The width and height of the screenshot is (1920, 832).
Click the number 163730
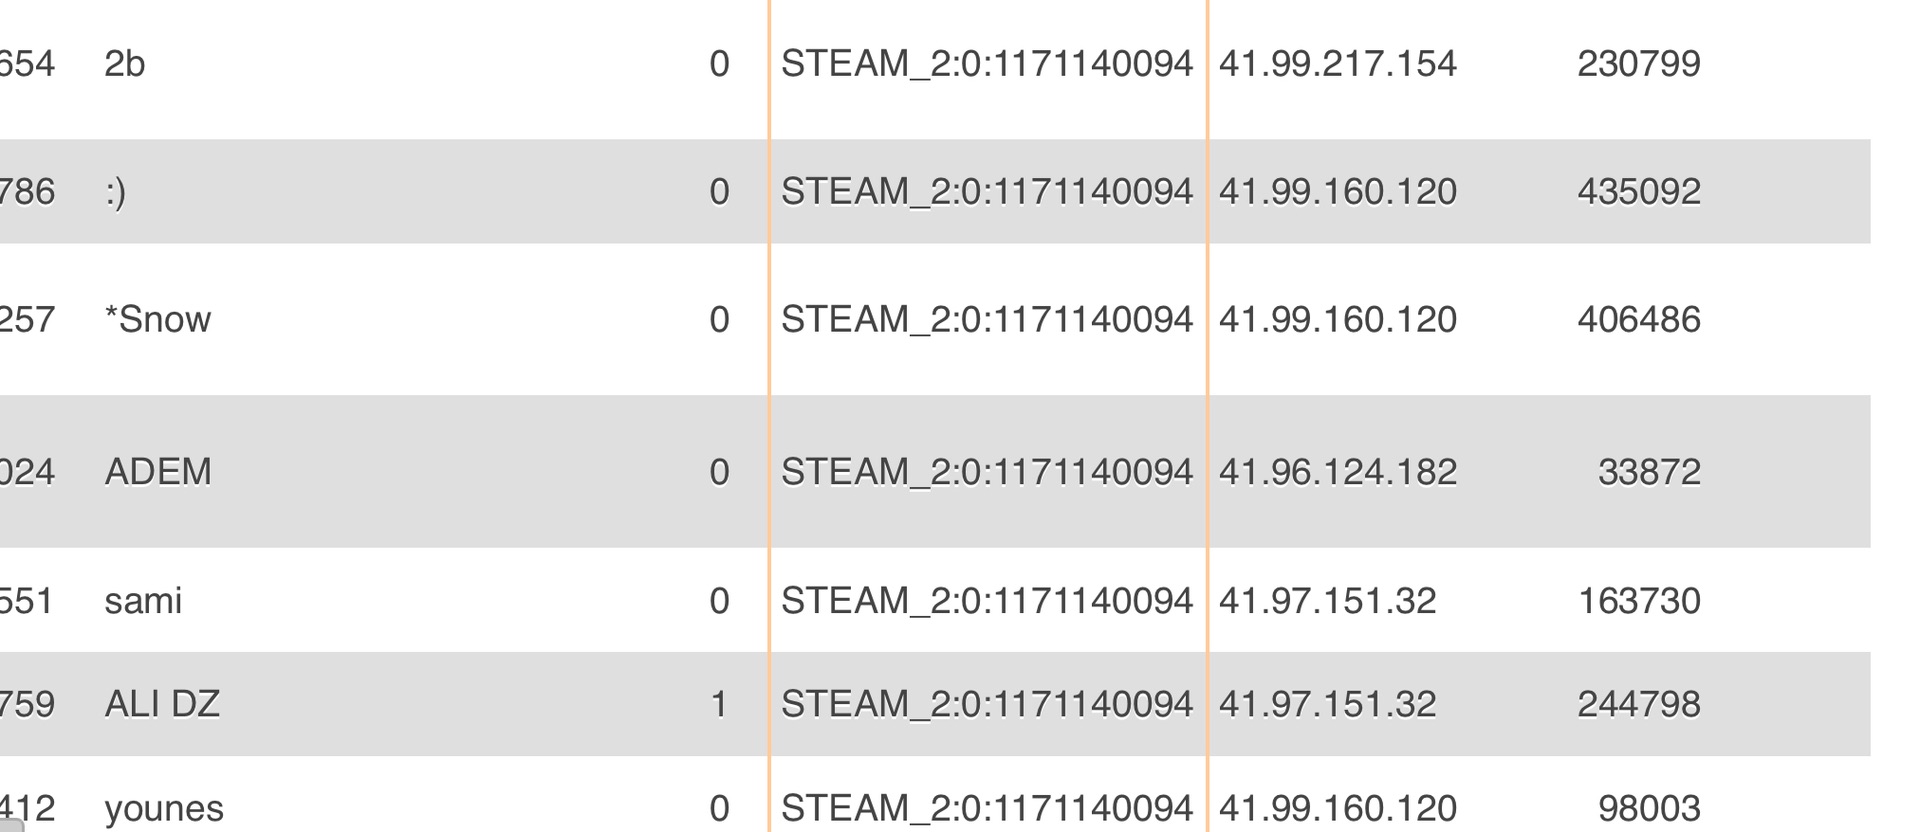tap(1639, 601)
